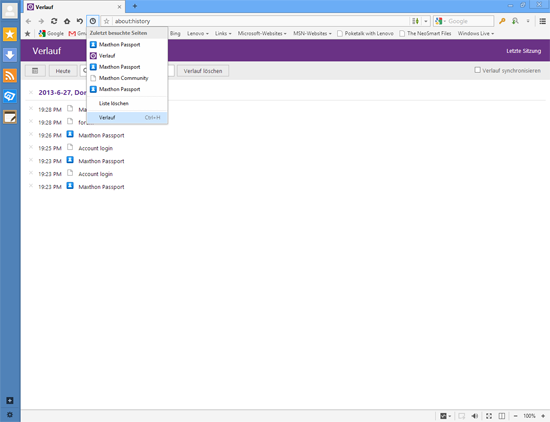Open Poketalk with Lenovo bookmark
This screenshot has height=422, width=550.
(365, 34)
